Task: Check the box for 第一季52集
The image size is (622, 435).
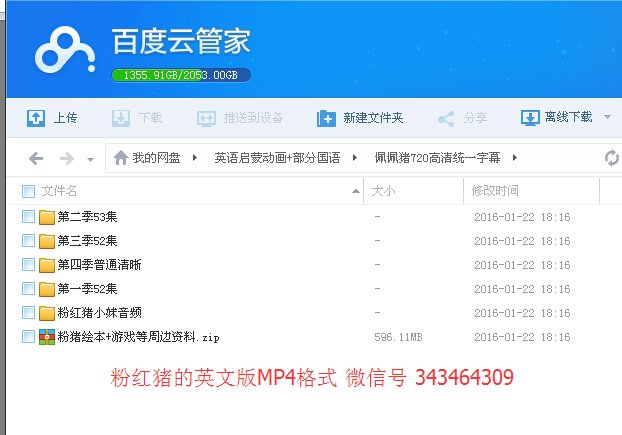Action: (x=29, y=289)
